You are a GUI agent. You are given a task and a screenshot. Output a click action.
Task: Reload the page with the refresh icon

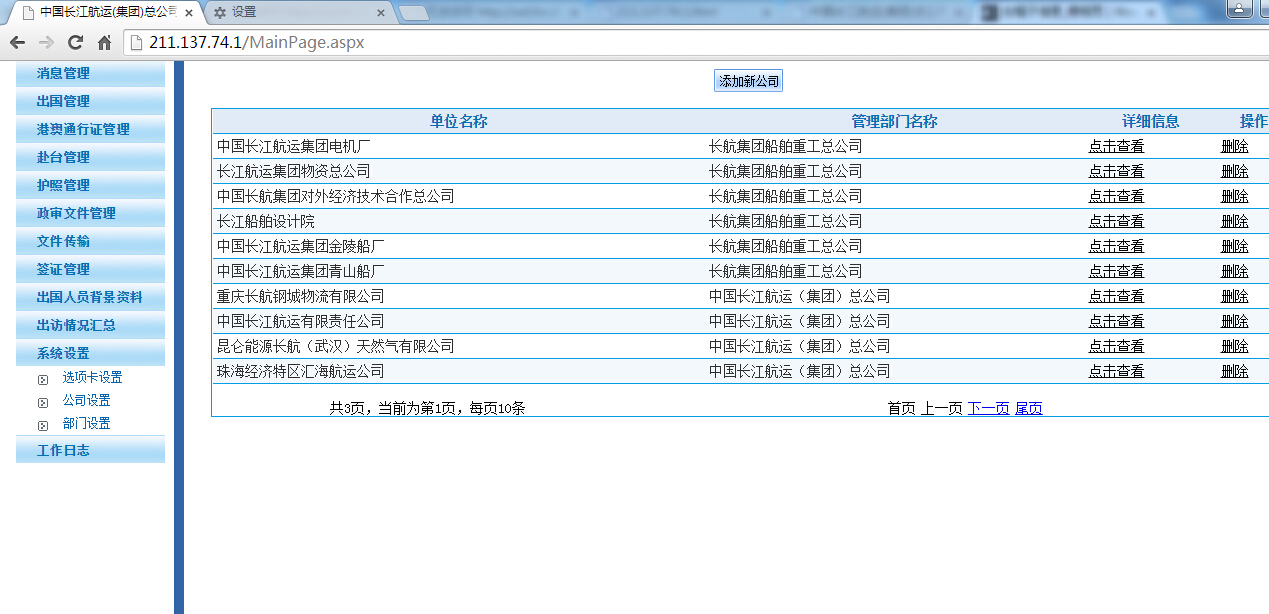[x=75, y=43]
